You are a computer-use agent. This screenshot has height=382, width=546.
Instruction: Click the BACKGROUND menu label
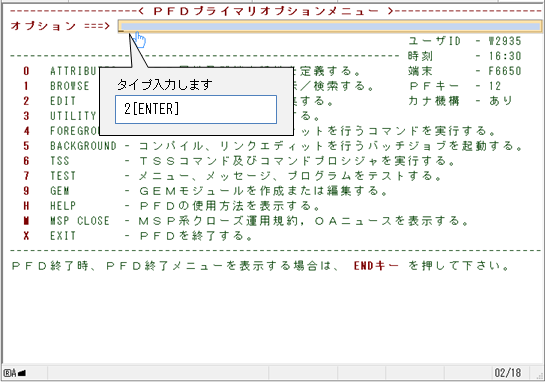click(83, 146)
